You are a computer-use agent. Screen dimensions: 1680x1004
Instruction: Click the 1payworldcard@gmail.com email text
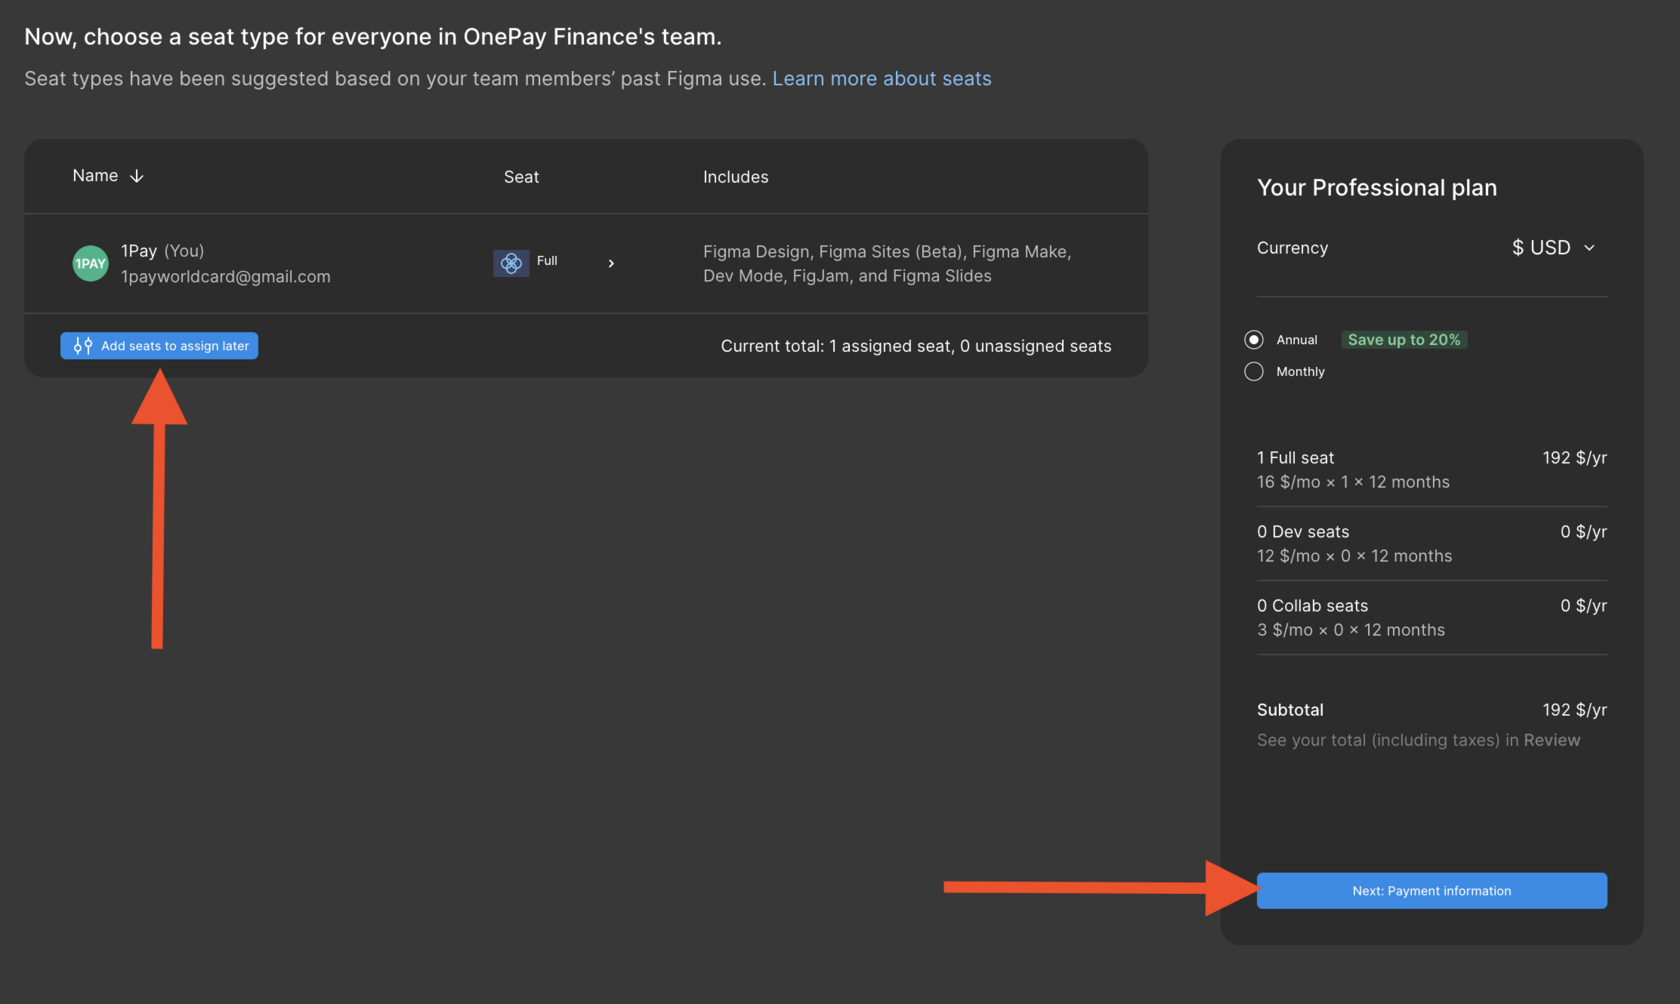point(226,277)
